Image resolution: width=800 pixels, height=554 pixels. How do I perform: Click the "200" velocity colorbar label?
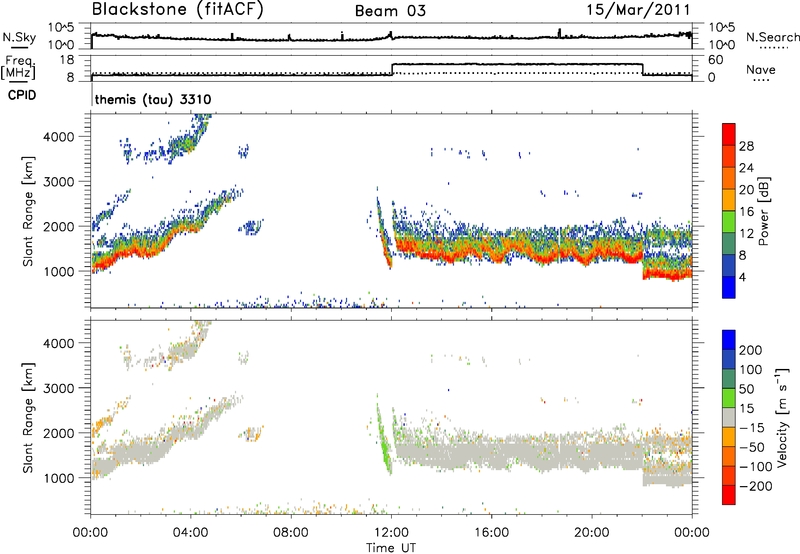[751, 350]
